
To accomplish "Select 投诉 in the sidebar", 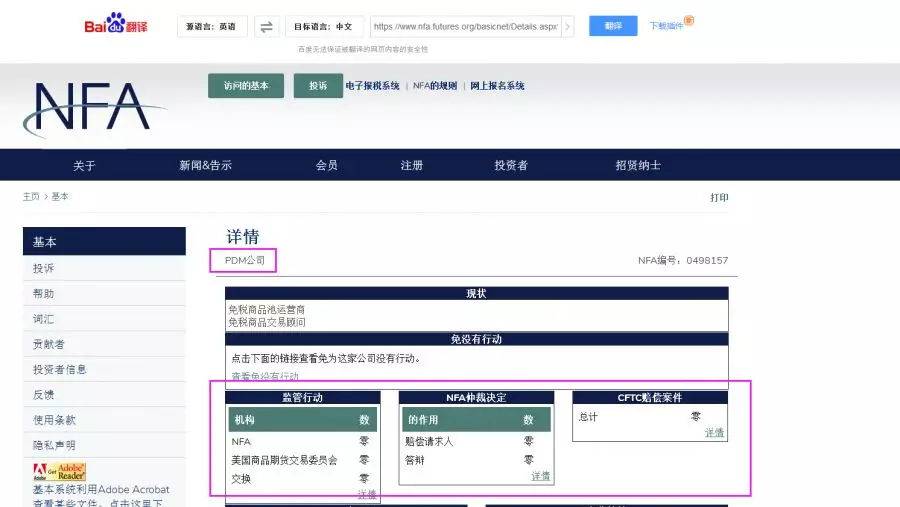I will 104,268.
